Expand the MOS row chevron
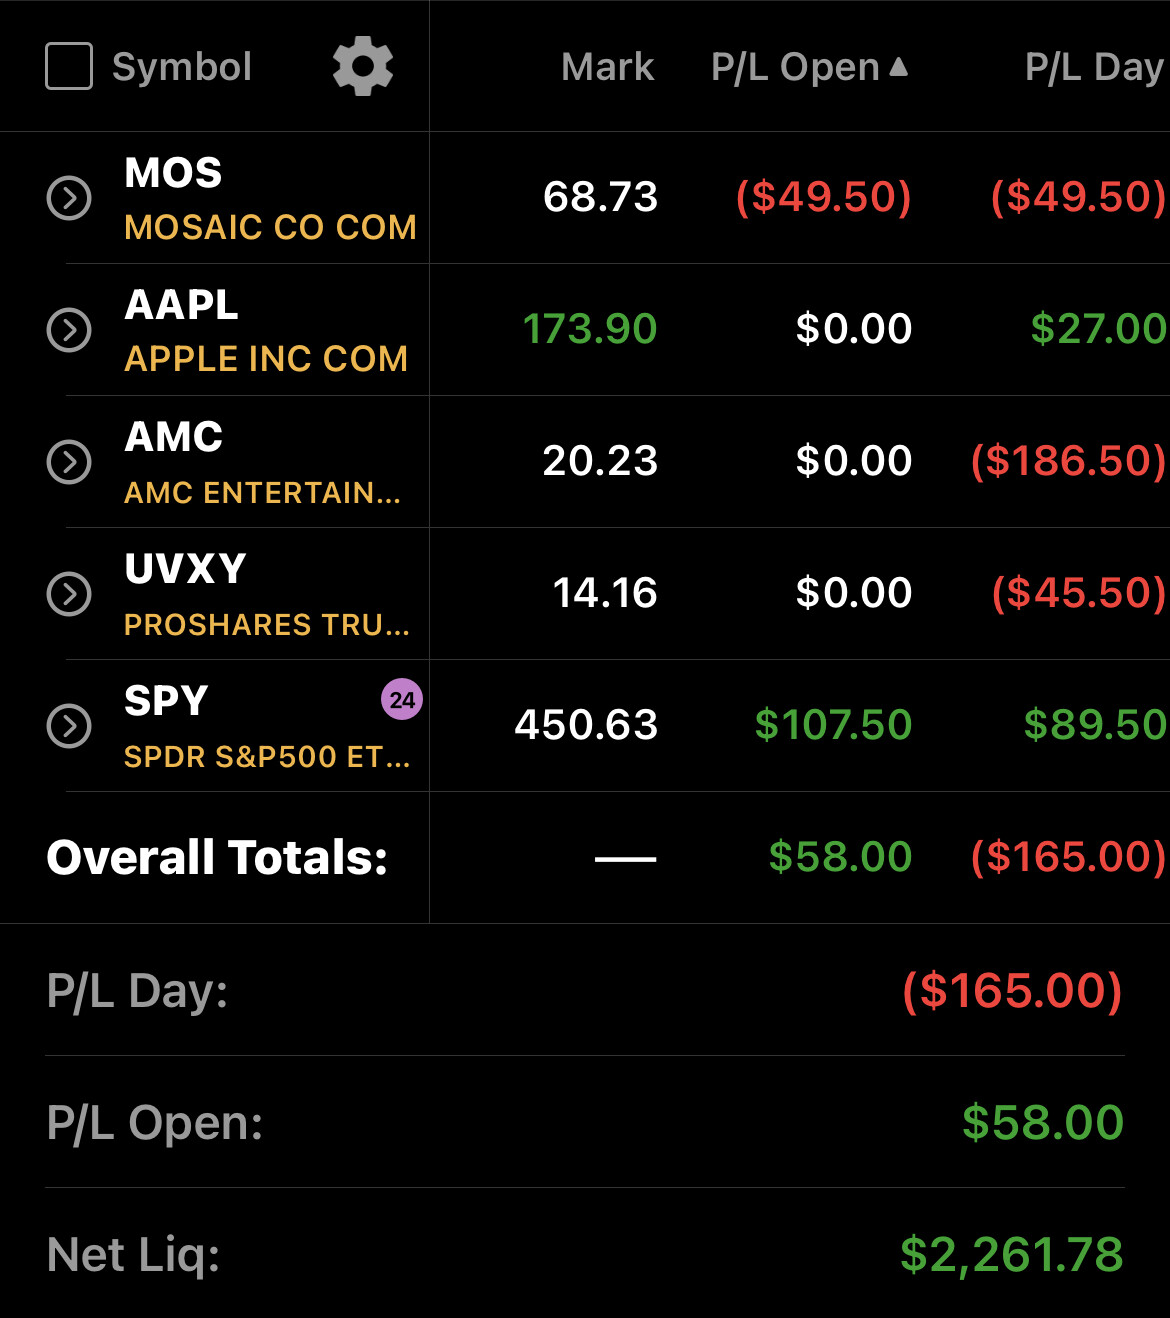 69,198
